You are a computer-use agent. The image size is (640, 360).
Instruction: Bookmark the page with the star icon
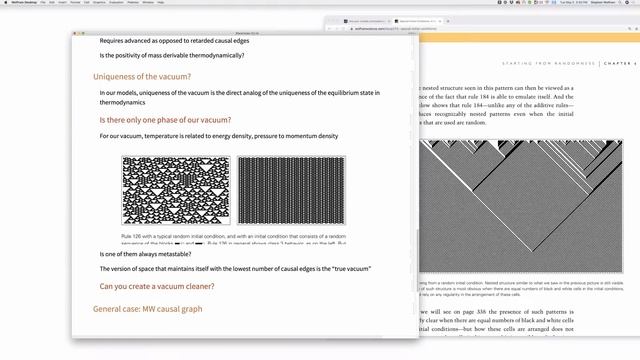(x=636, y=29)
